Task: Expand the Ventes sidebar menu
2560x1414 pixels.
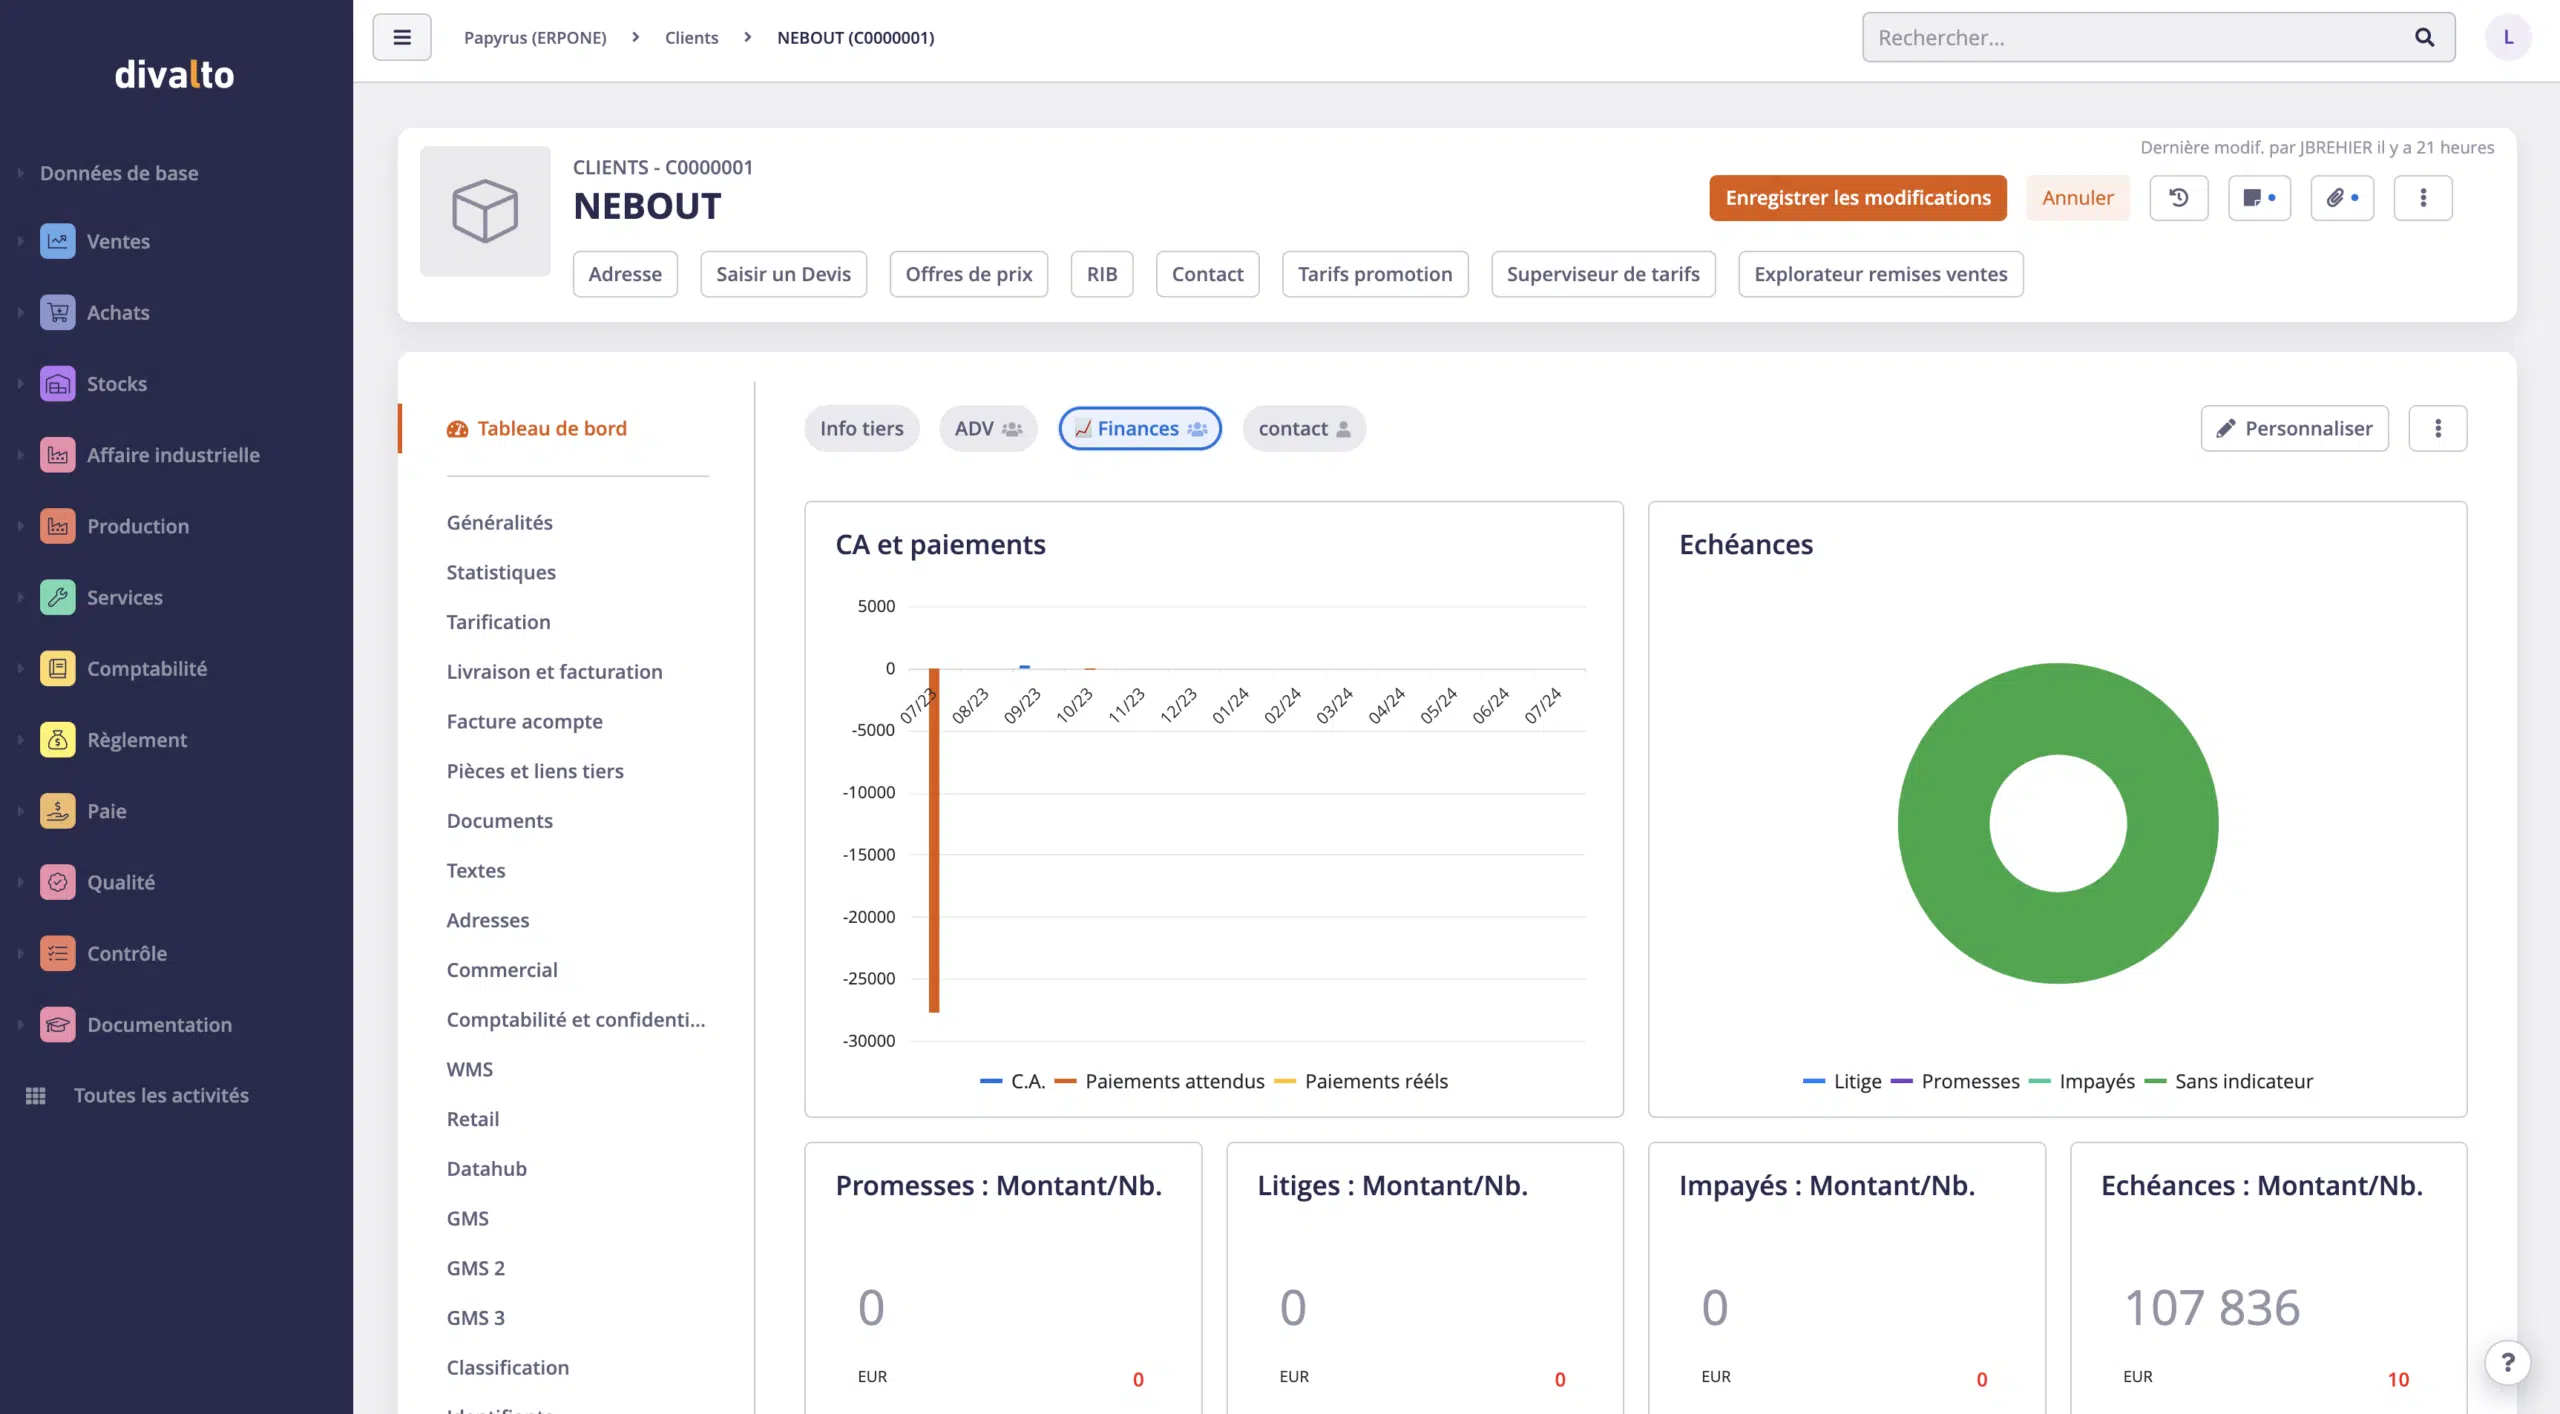Action: click(118, 241)
